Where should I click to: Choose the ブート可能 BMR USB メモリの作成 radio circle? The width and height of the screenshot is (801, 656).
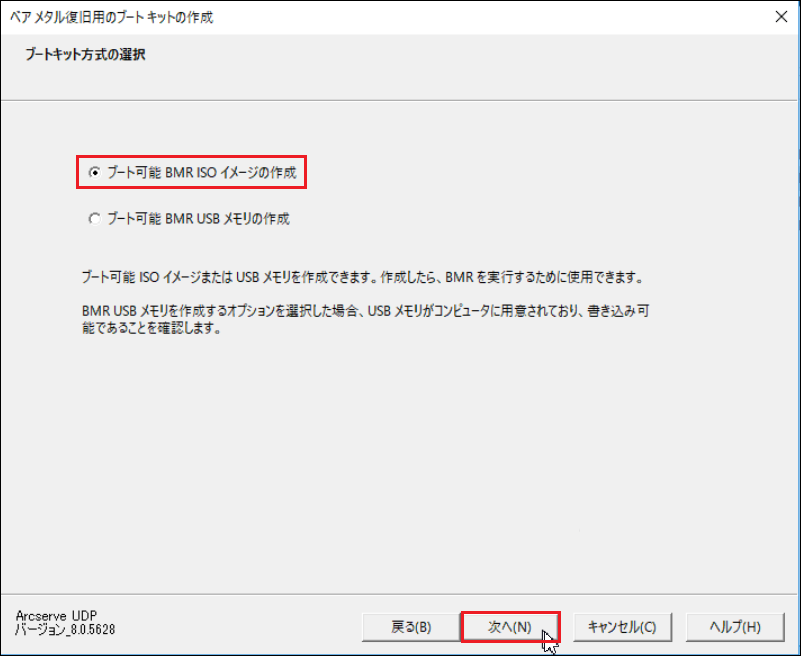pyautogui.click(x=95, y=219)
